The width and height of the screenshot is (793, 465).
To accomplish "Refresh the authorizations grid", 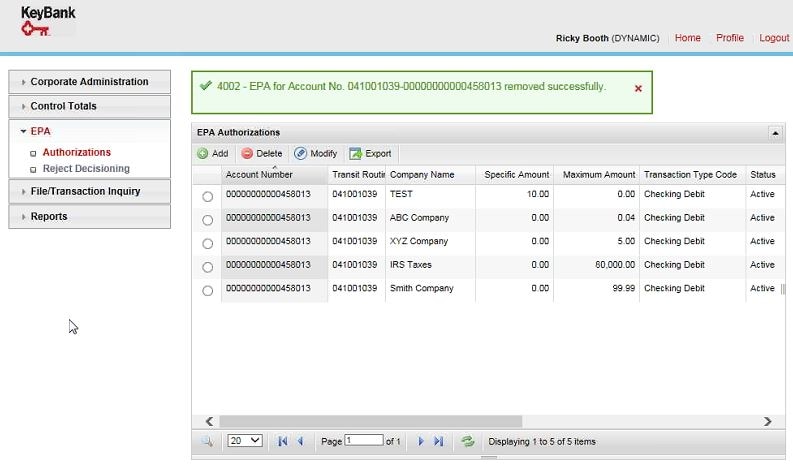I will click(468, 441).
